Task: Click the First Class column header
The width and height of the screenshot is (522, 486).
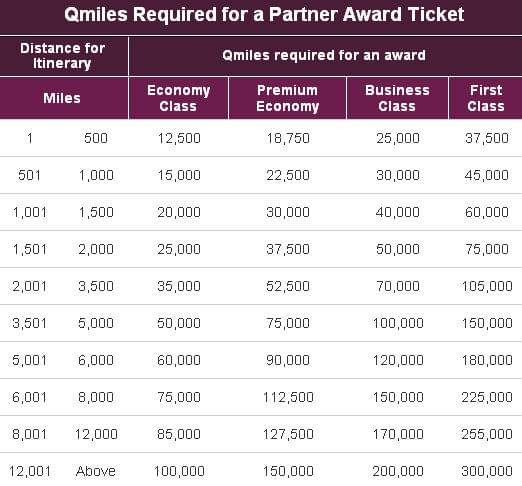Action: pyautogui.click(x=486, y=98)
